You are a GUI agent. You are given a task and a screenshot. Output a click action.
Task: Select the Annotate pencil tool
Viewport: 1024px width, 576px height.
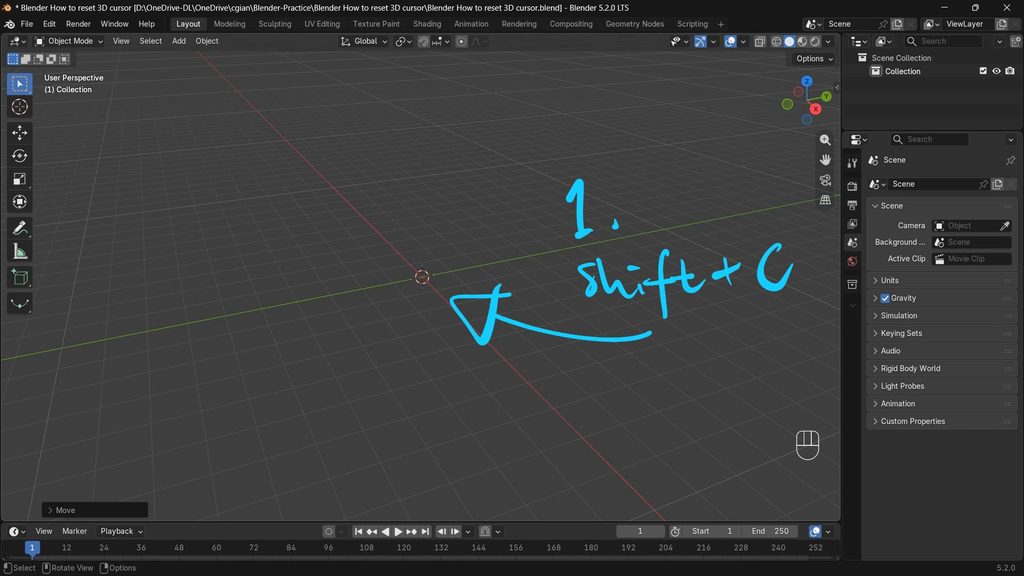20,228
